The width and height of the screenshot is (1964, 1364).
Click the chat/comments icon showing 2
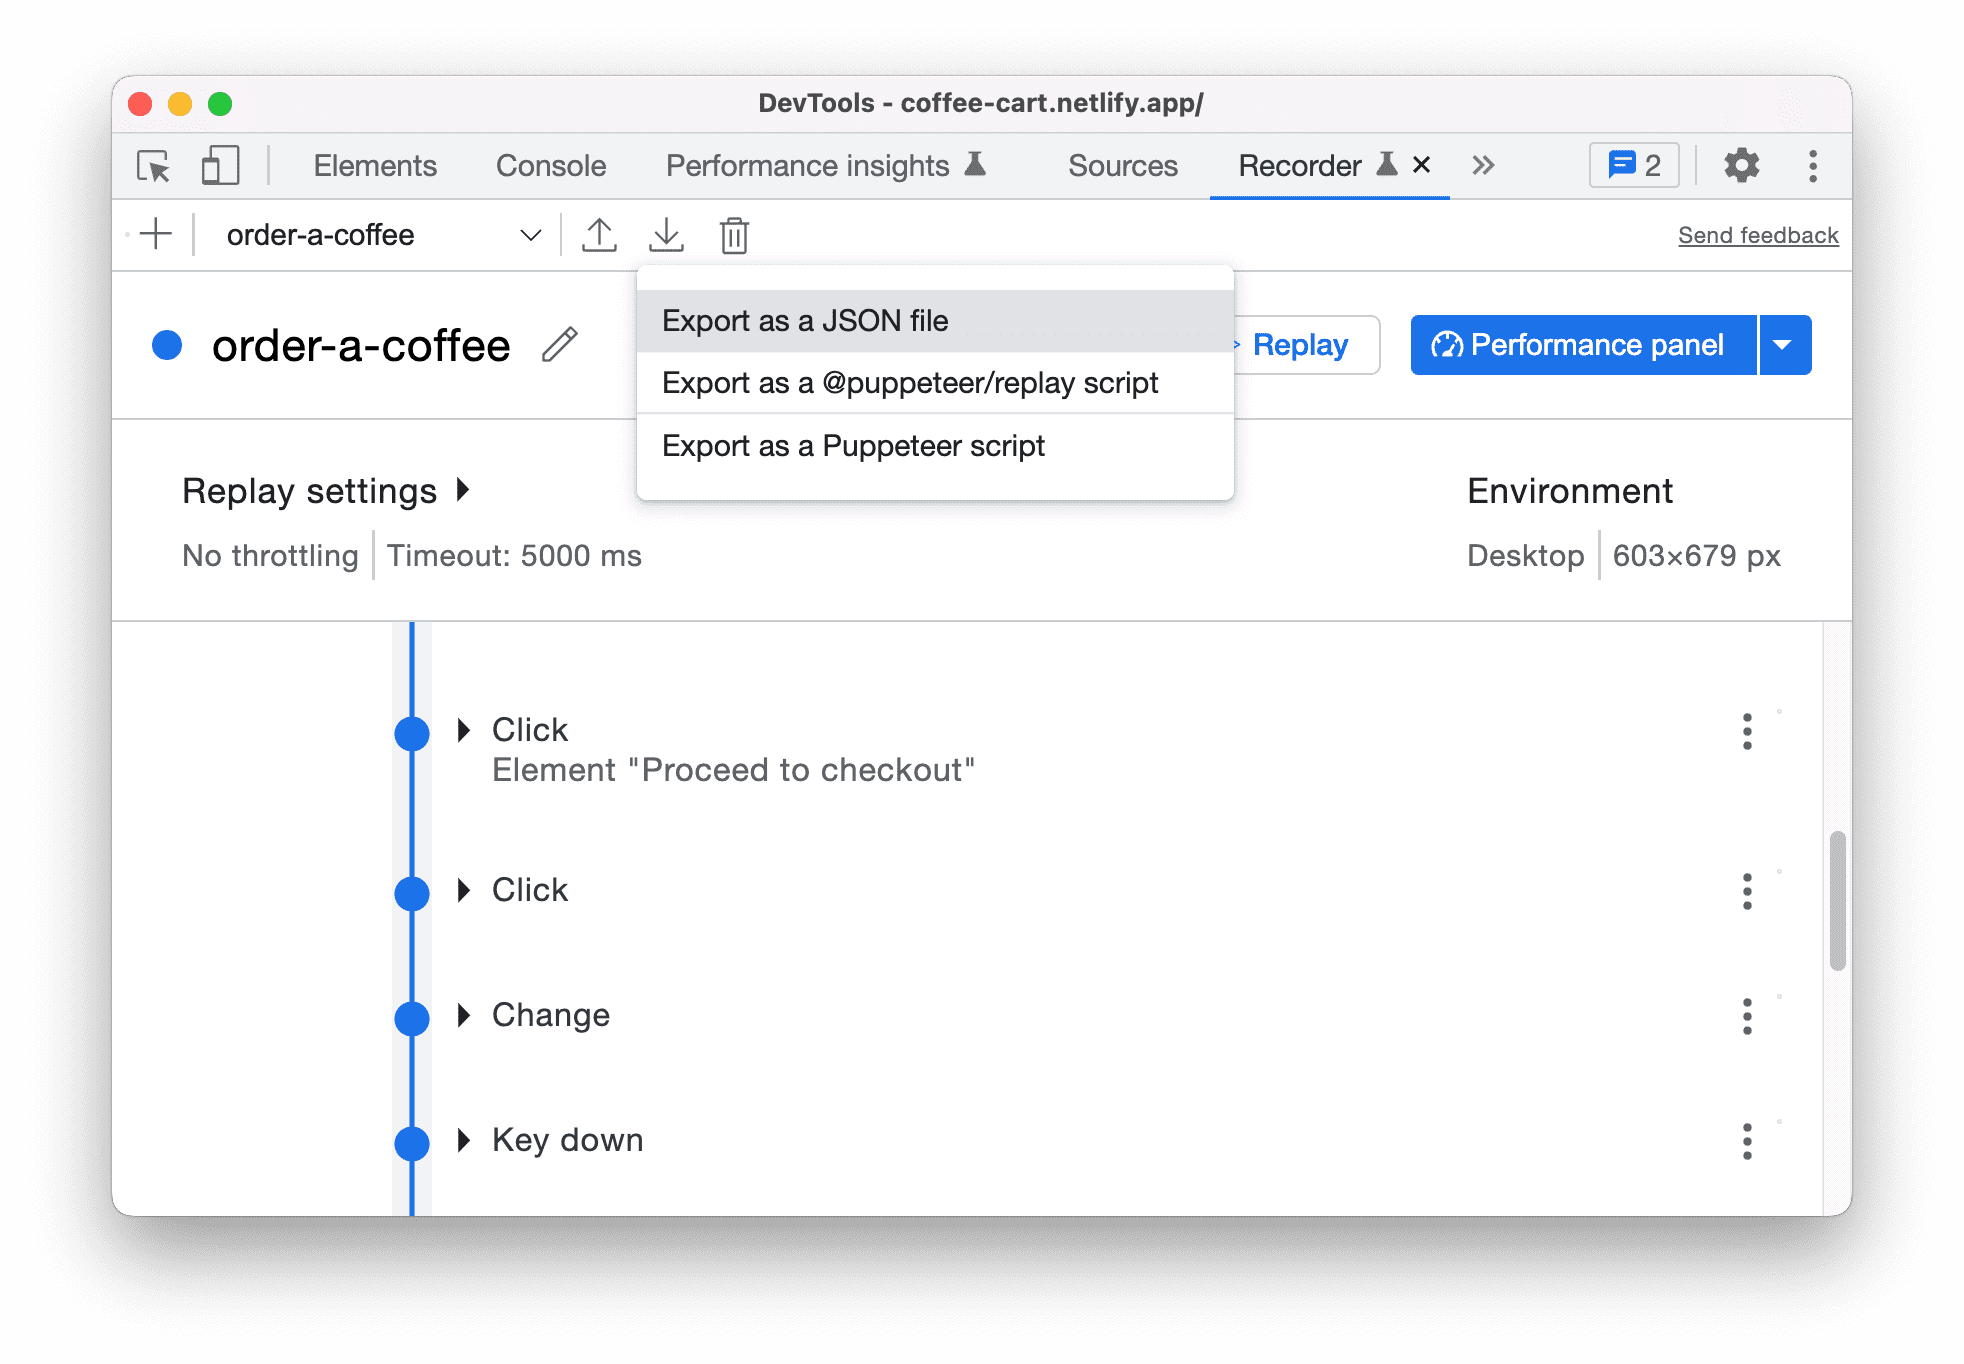click(1636, 164)
